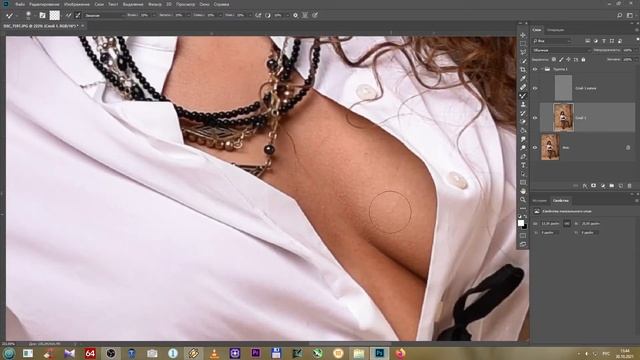The image size is (640, 360).
Task: Open mixer brush preset combination dropdown
Action: pos(104,15)
